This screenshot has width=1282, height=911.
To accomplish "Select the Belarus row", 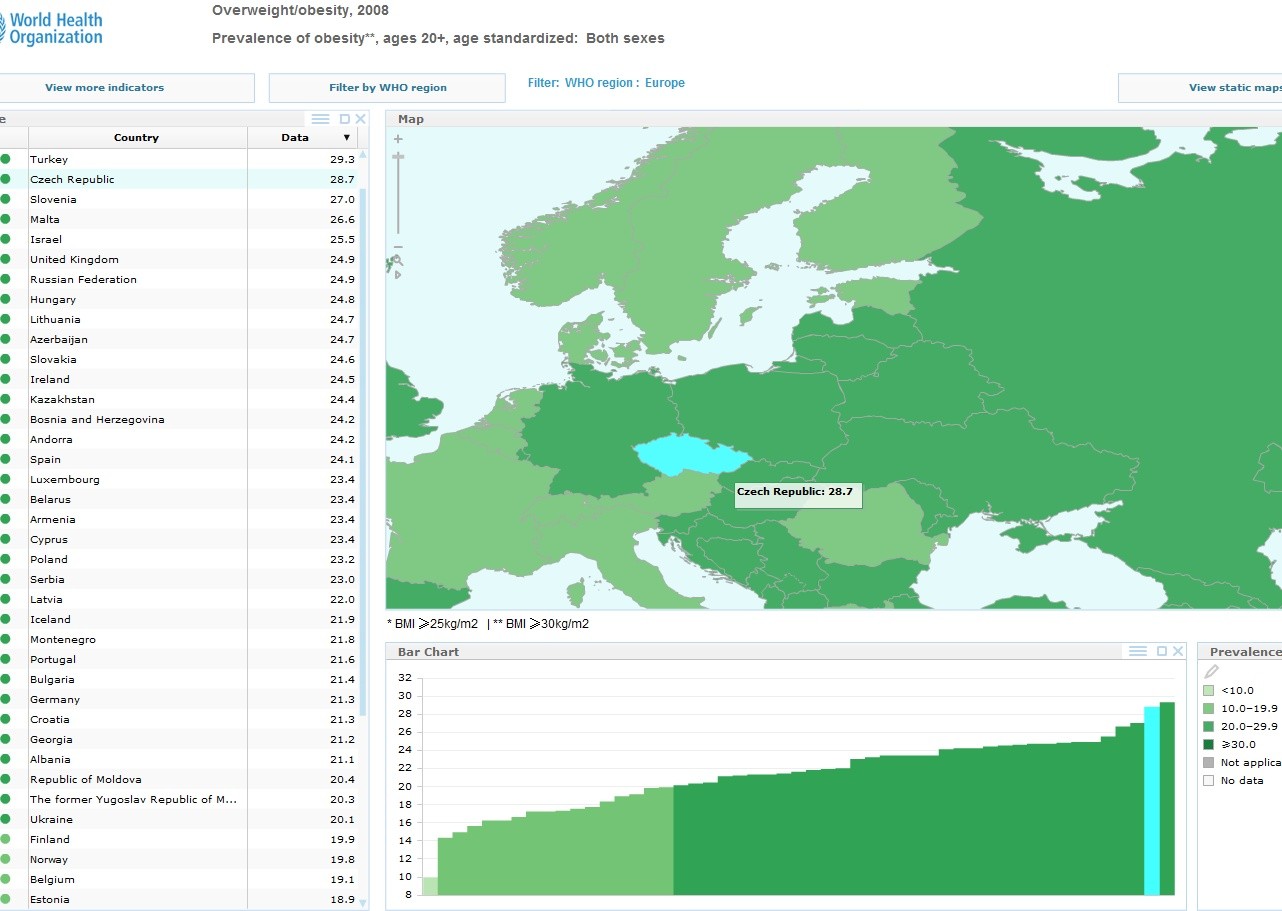I will (x=179, y=499).
